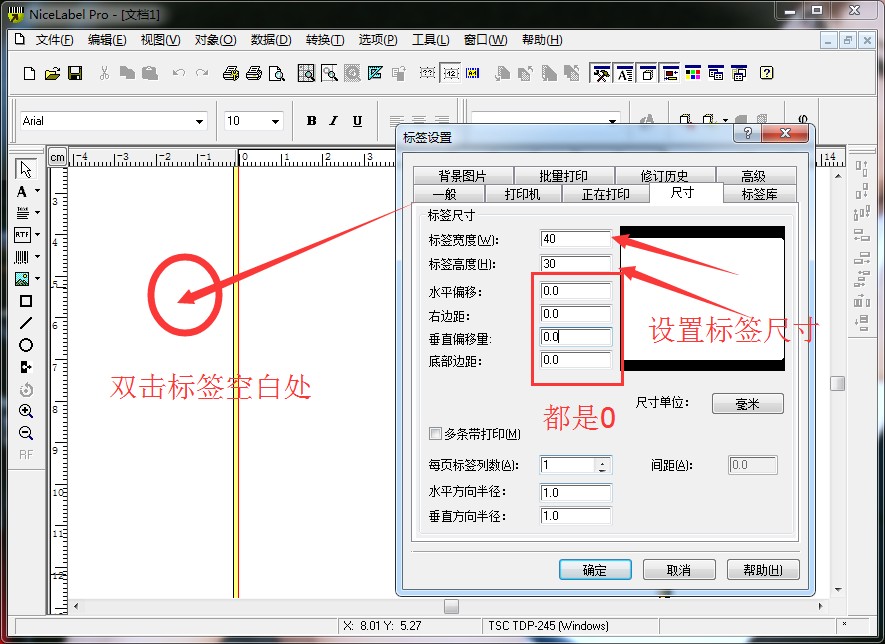Open the 文件(F) menu

pos(54,40)
